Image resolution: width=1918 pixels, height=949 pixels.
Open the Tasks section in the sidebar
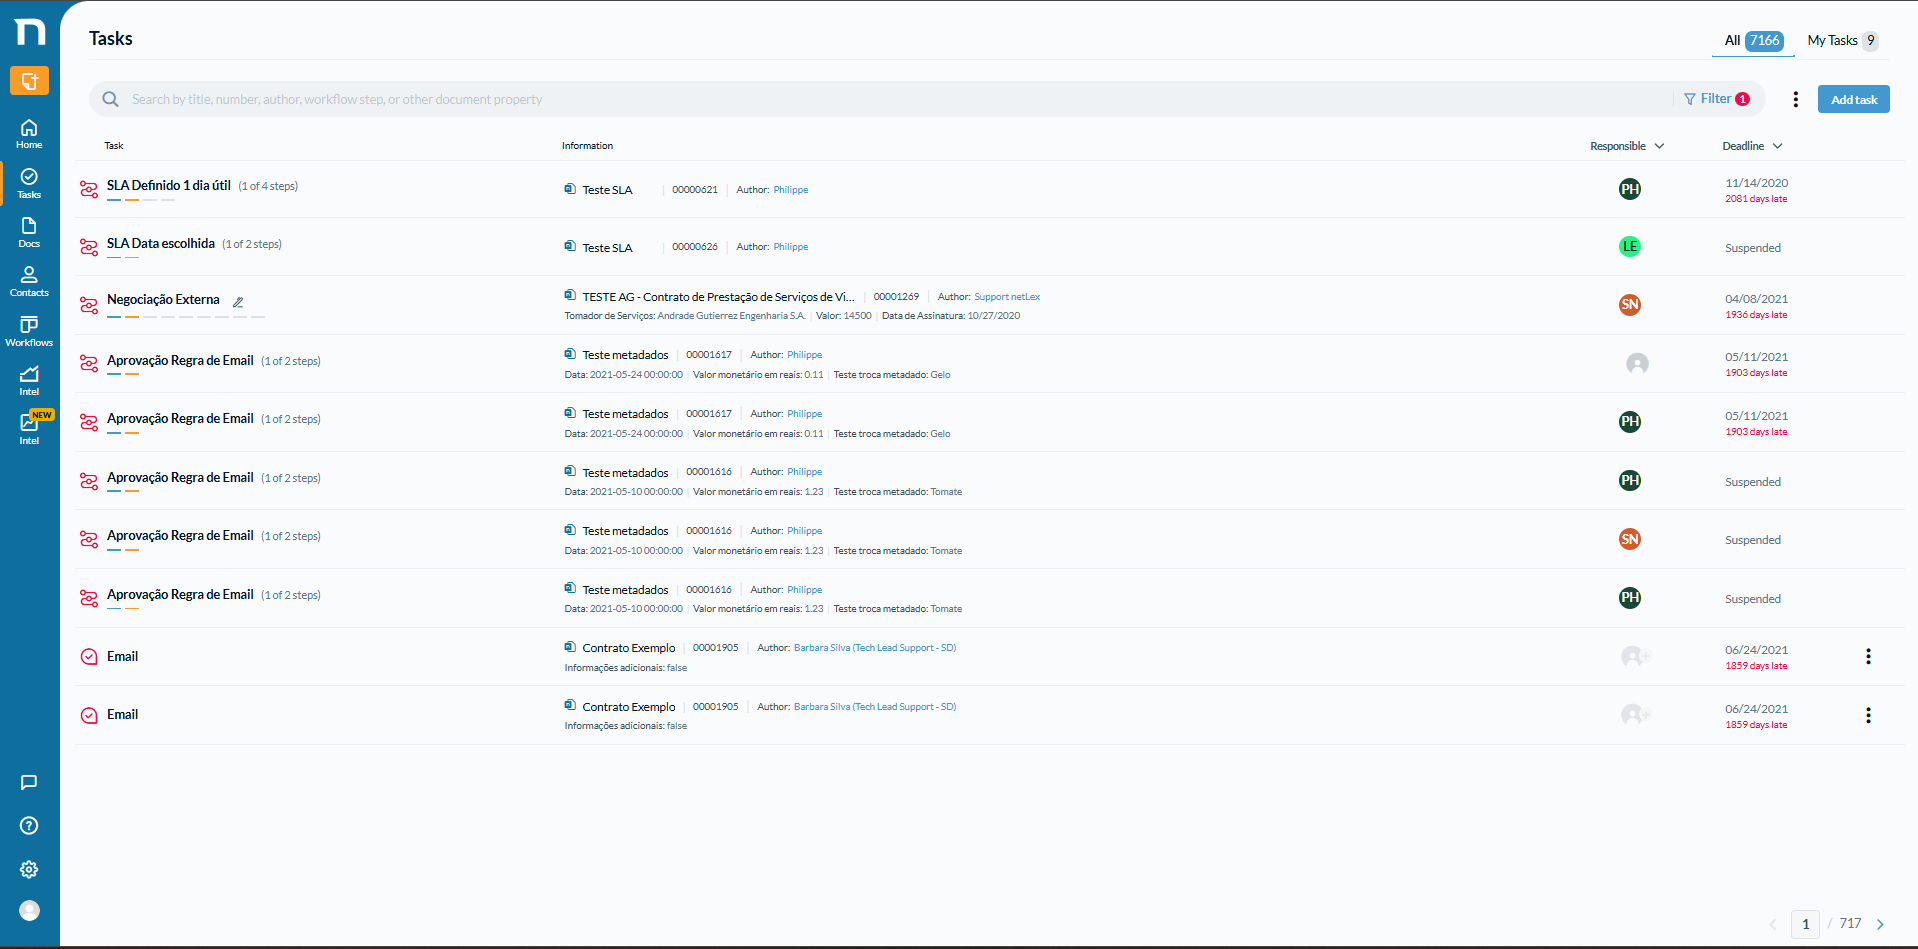pyautogui.click(x=29, y=183)
